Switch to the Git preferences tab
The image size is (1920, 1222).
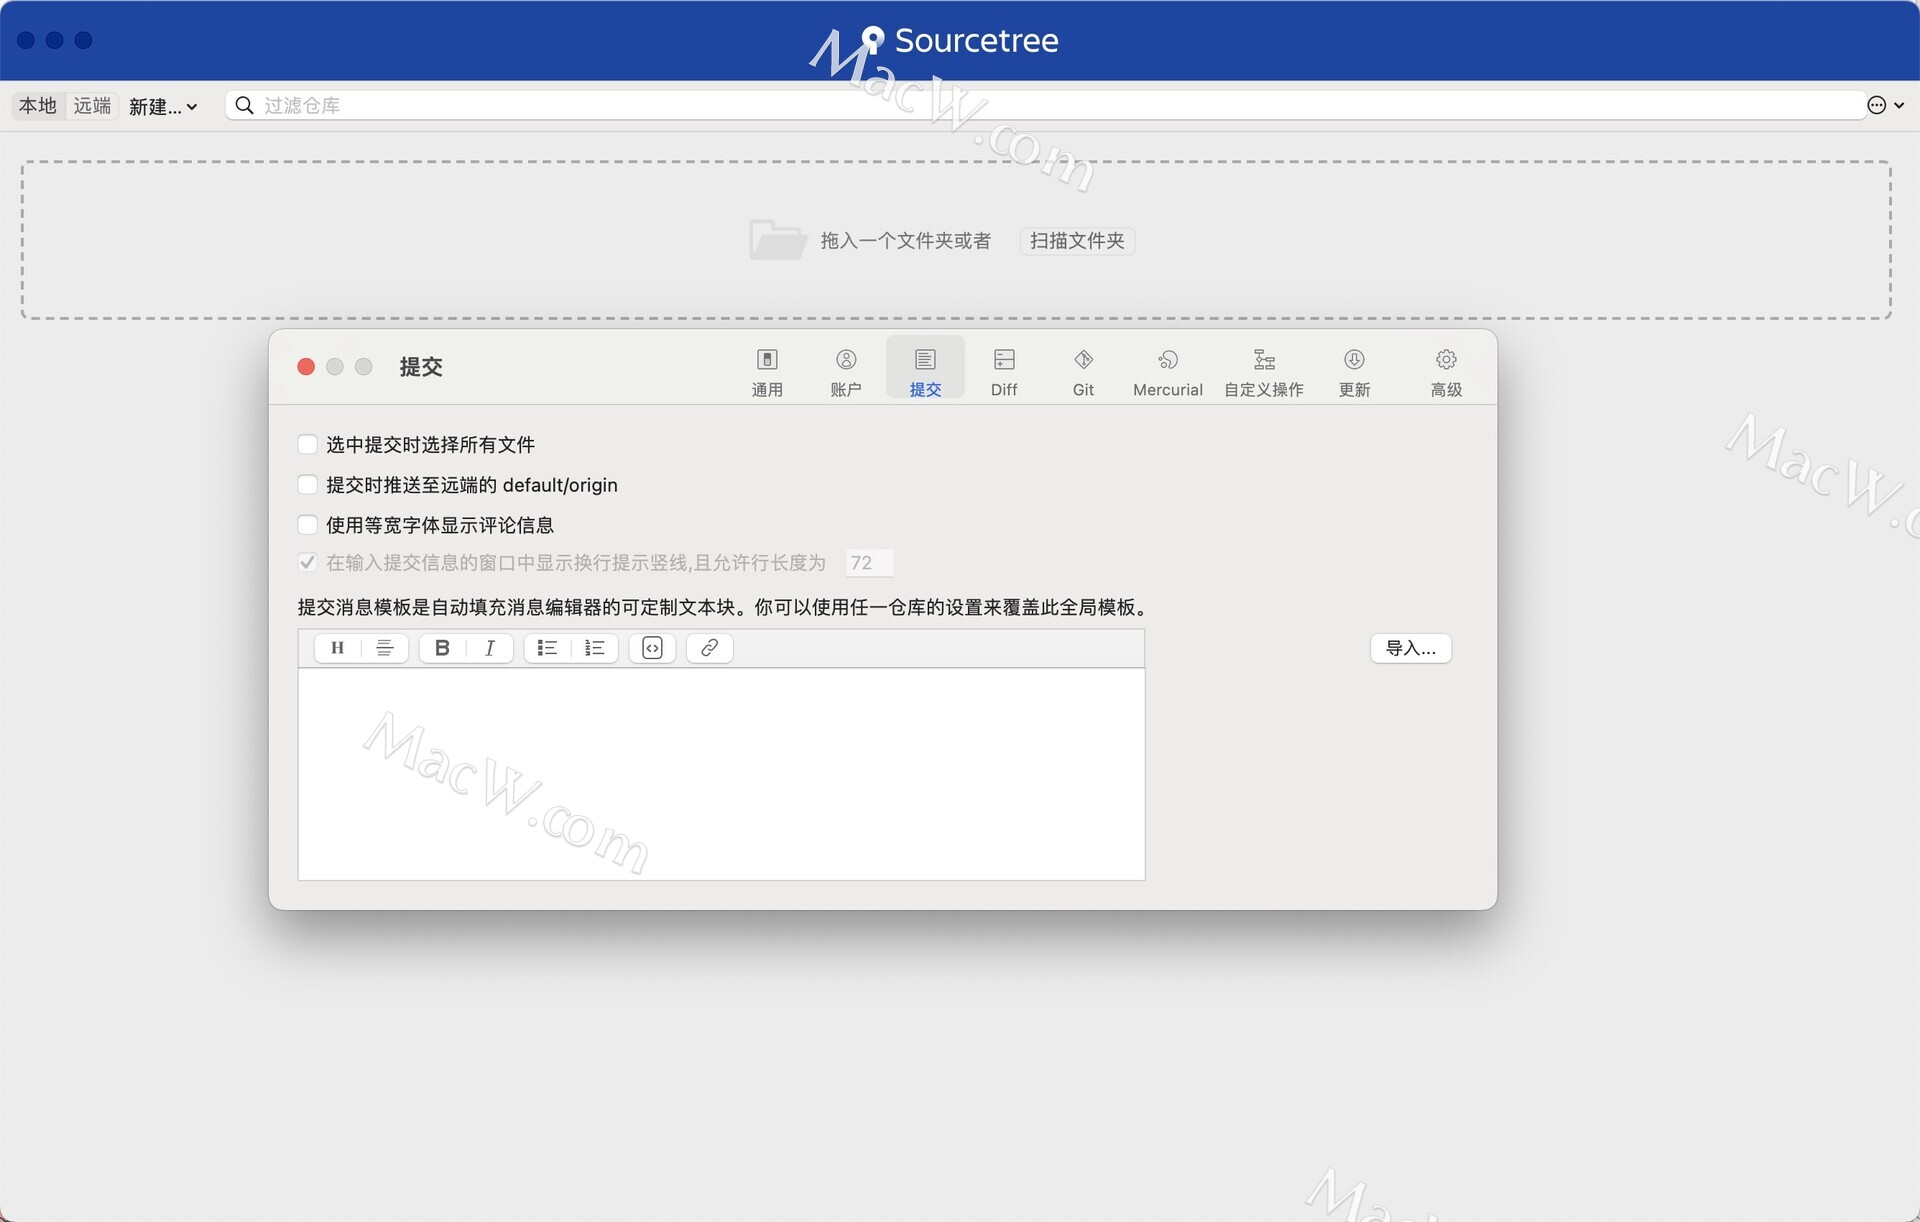coord(1083,371)
